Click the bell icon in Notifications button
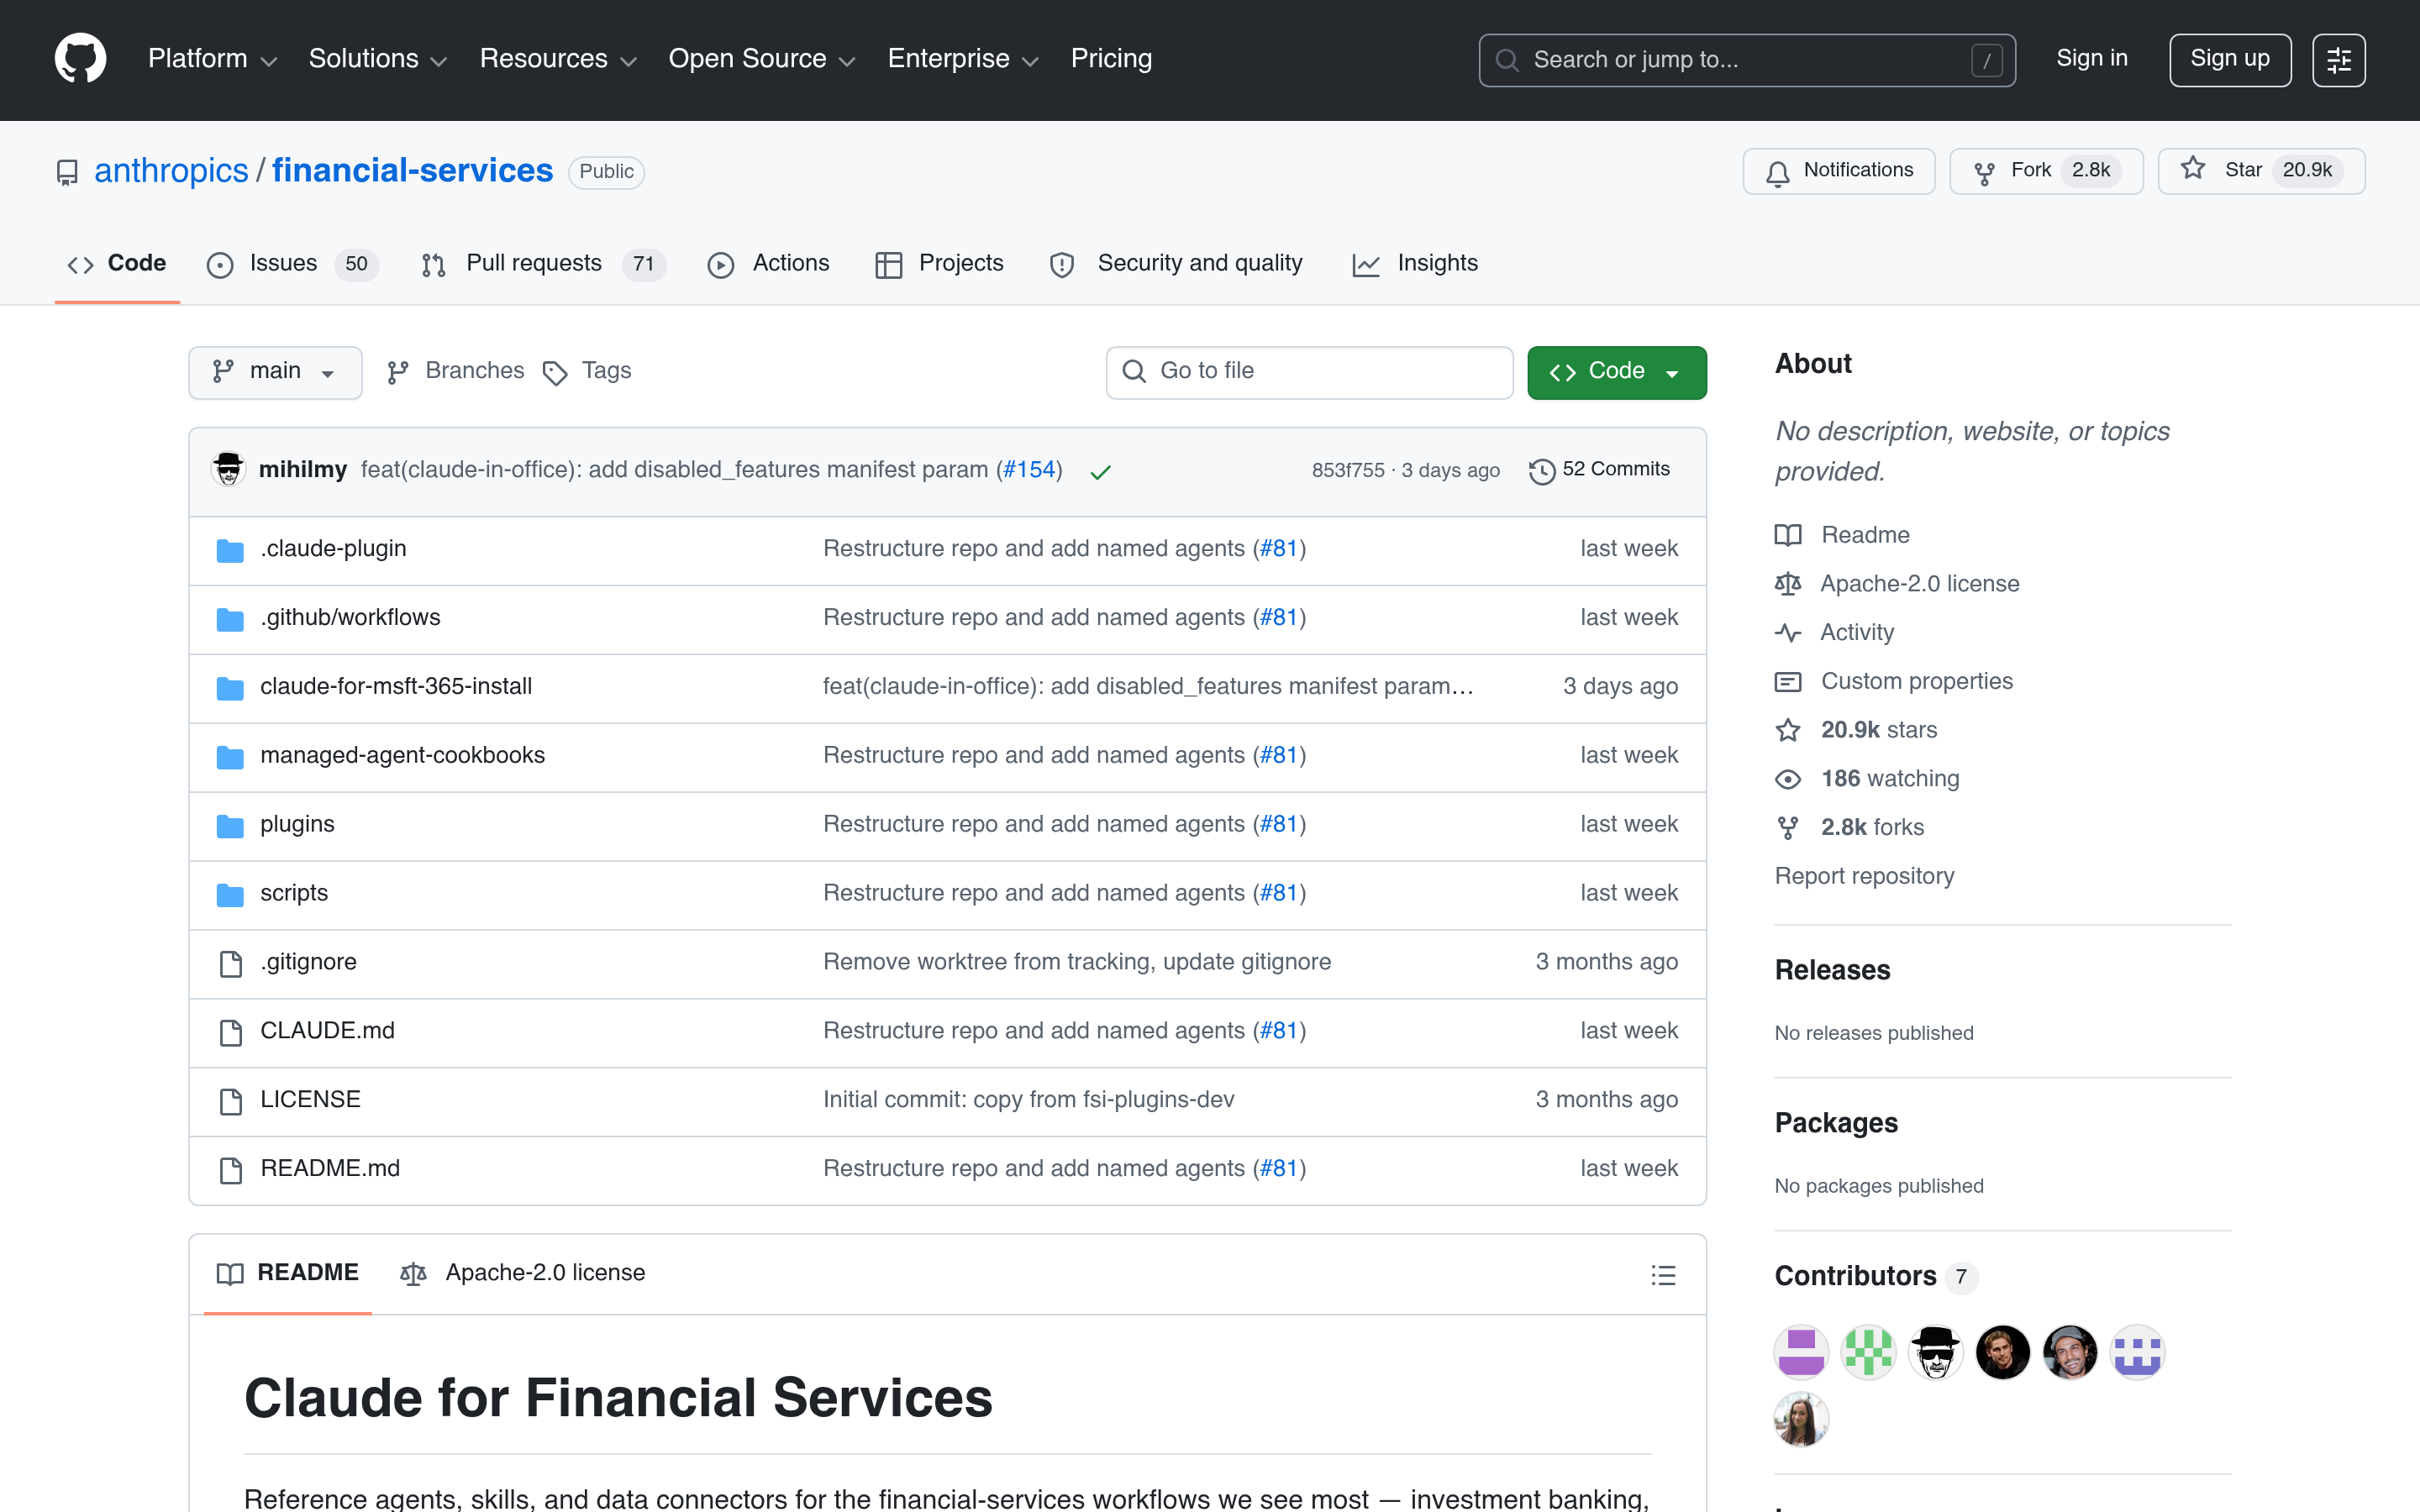The height and width of the screenshot is (1512, 2420). click(1777, 174)
